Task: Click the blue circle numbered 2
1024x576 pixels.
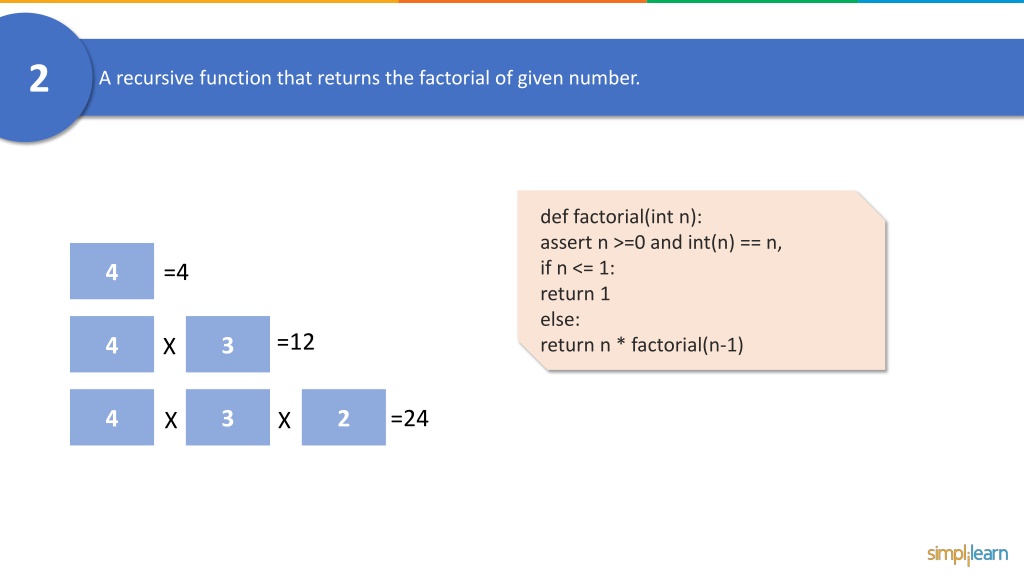Action: click(40, 78)
